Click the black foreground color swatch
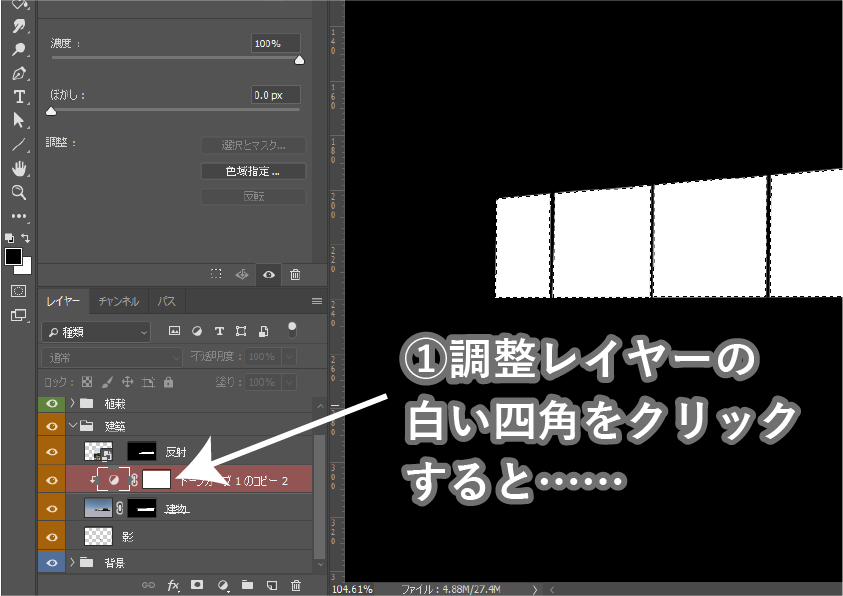843x596 pixels. 13,256
